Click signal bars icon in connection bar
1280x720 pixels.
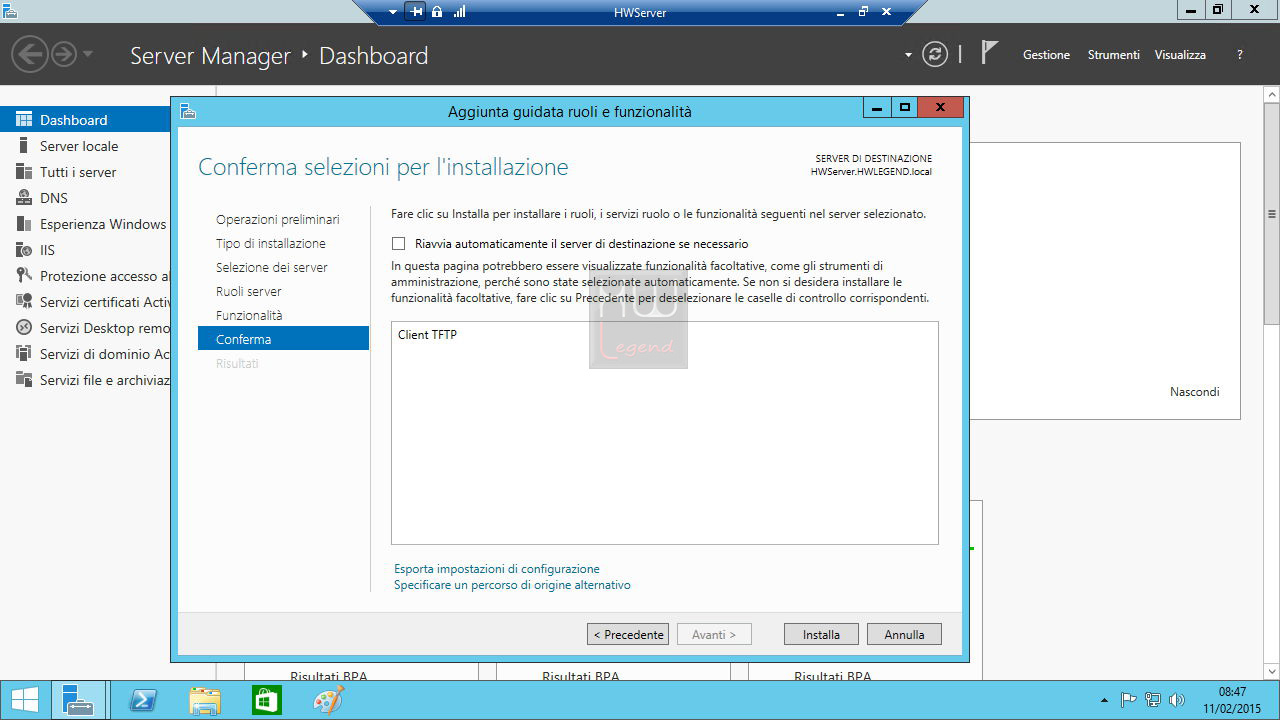[460, 12]
